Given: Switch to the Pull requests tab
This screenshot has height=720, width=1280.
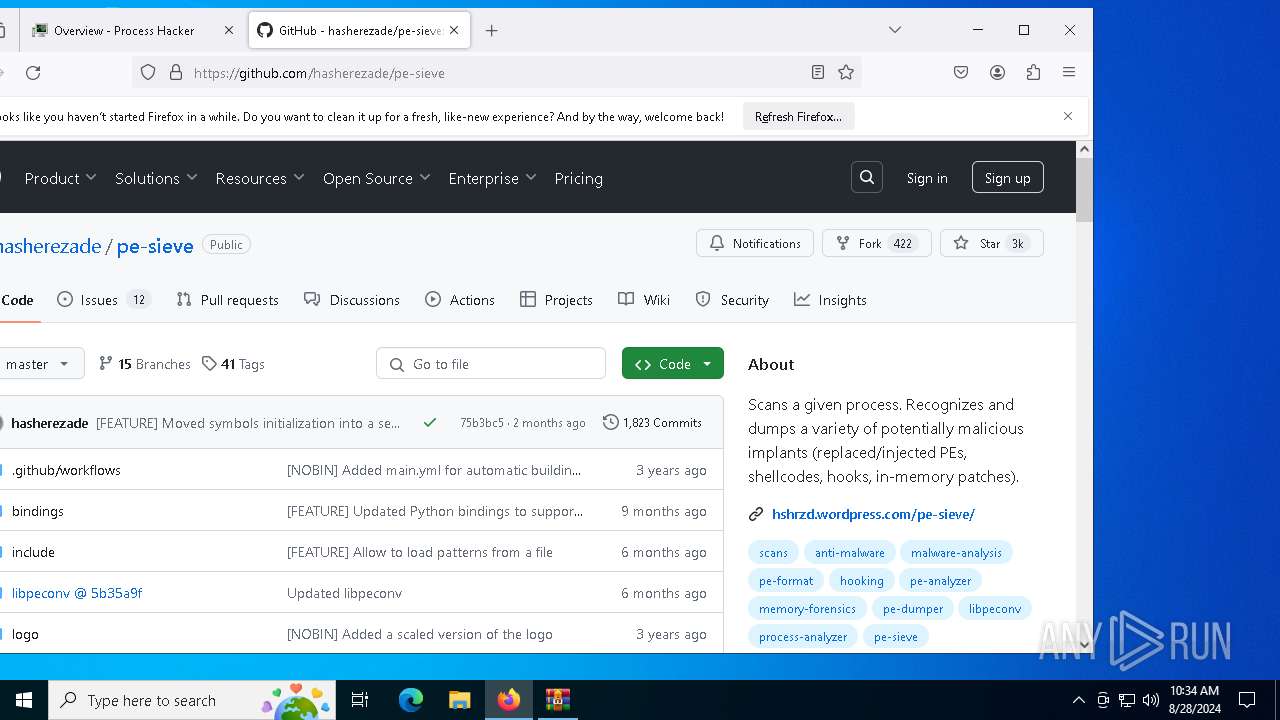Looking at the screenshot, I should [227, 300].
